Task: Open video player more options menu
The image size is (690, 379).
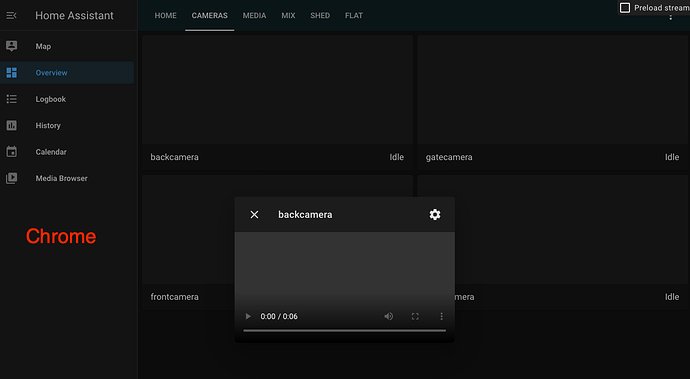Action: click(x=441, y=316)
